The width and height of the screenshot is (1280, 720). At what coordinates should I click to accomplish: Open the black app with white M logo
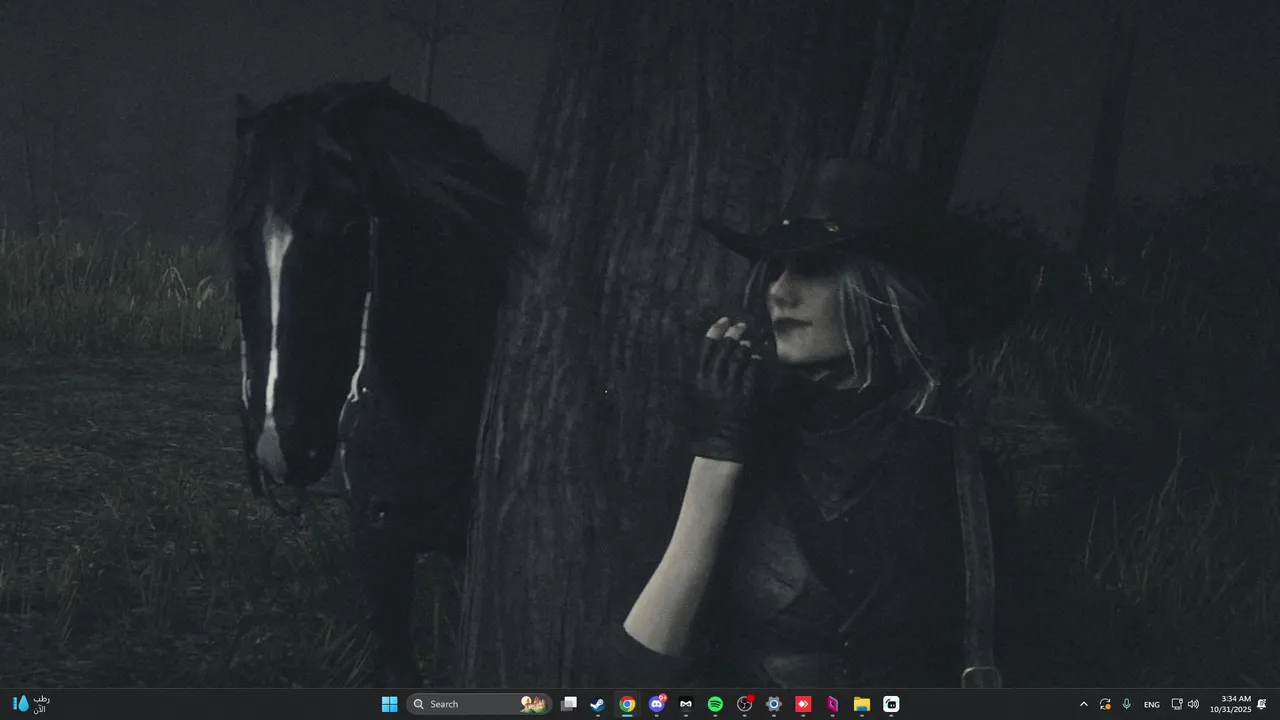(x=686, y=704)
